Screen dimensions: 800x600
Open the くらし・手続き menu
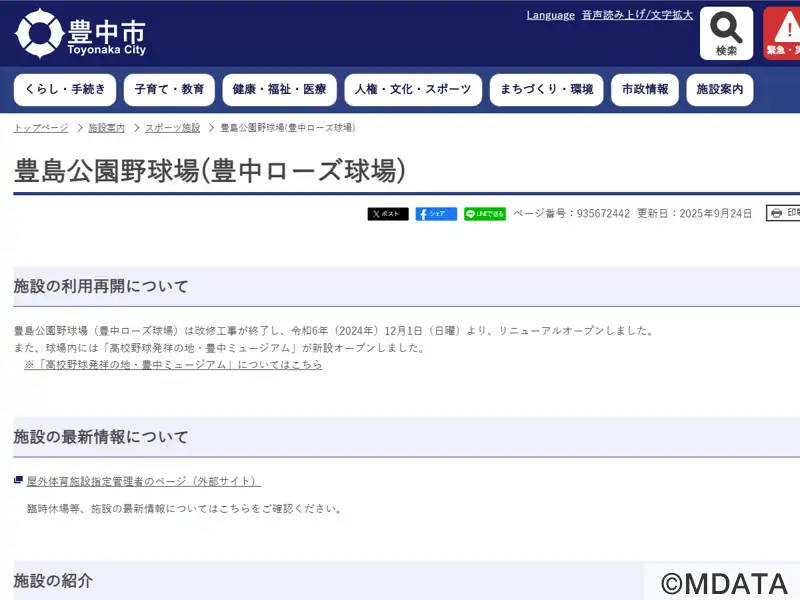pos(65,90)
